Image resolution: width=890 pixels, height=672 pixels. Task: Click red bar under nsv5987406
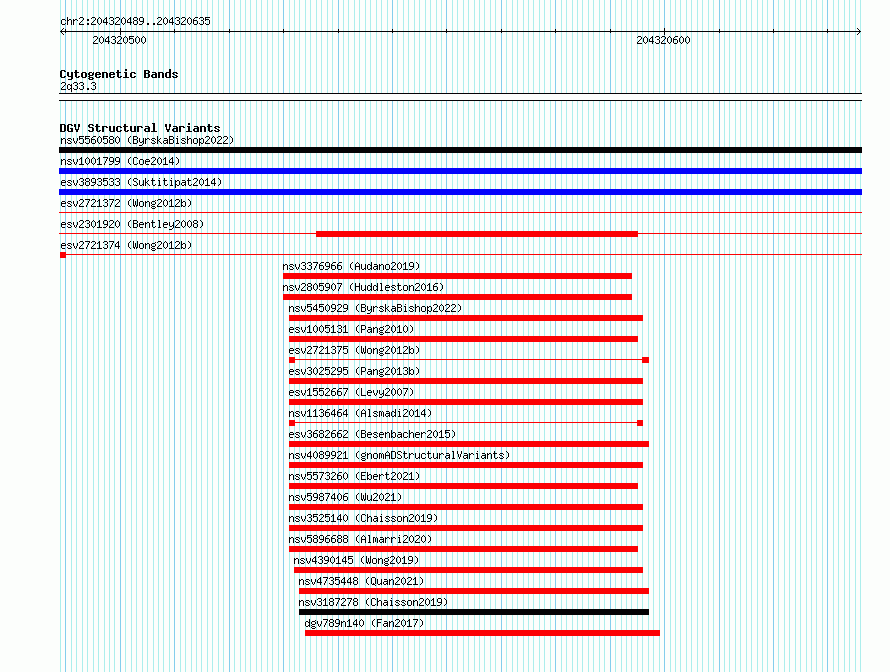click(466, 507)
